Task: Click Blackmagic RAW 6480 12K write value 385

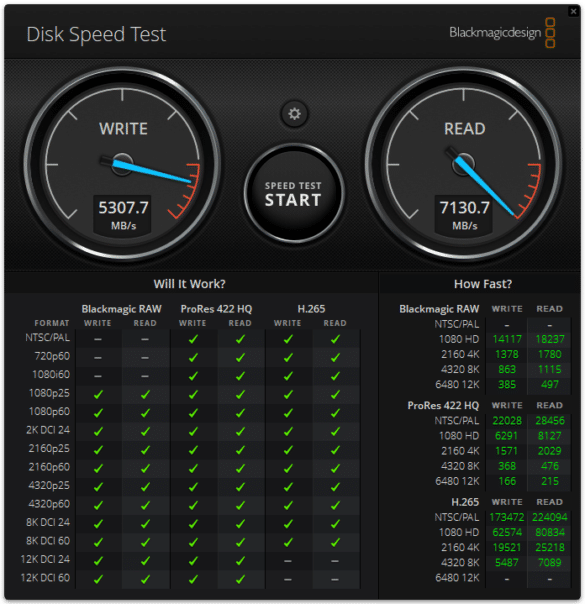Action: pos(507,384)
